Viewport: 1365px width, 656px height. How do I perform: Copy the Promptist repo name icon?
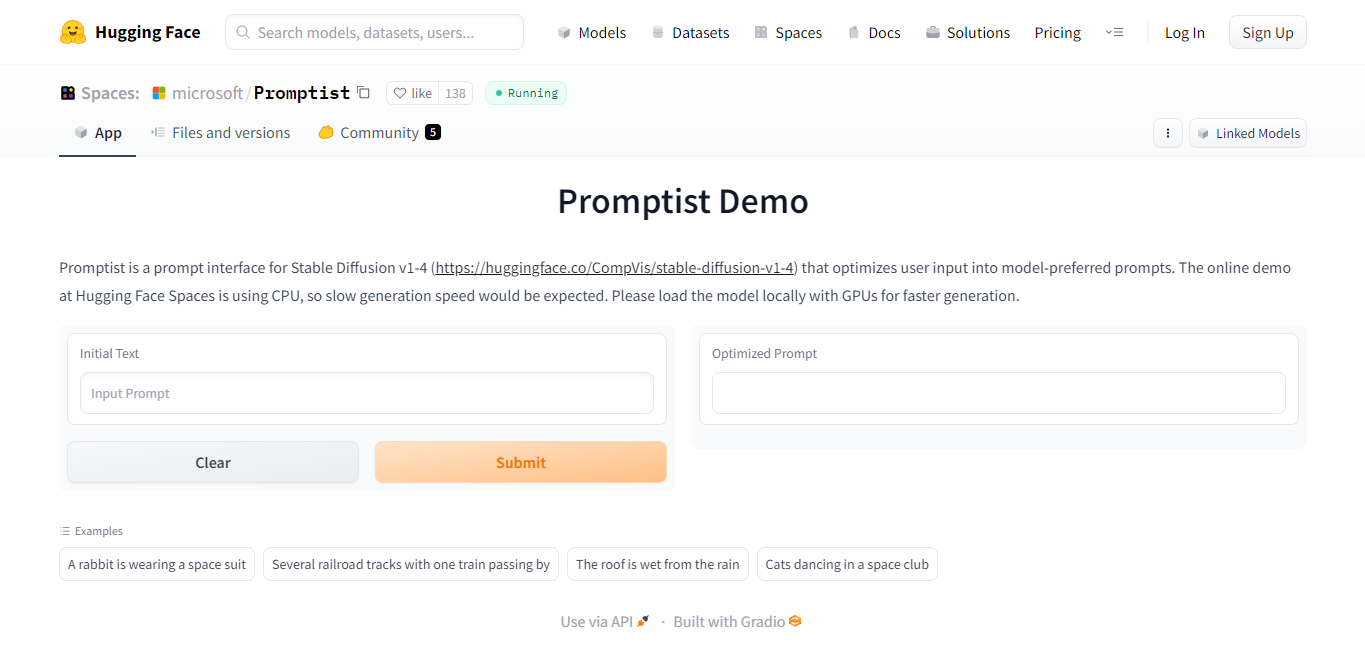(363, 92)
